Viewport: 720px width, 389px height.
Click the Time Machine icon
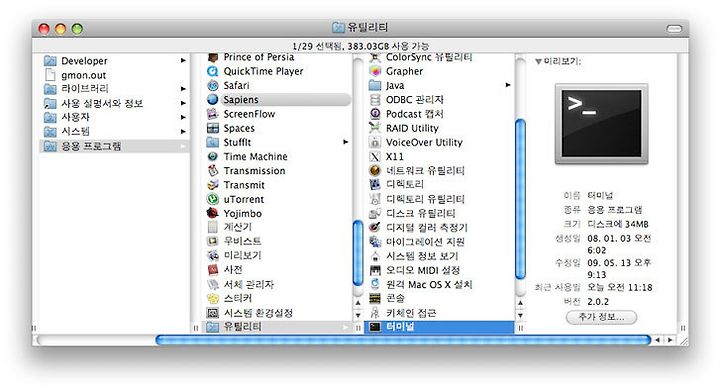(212, 157)
